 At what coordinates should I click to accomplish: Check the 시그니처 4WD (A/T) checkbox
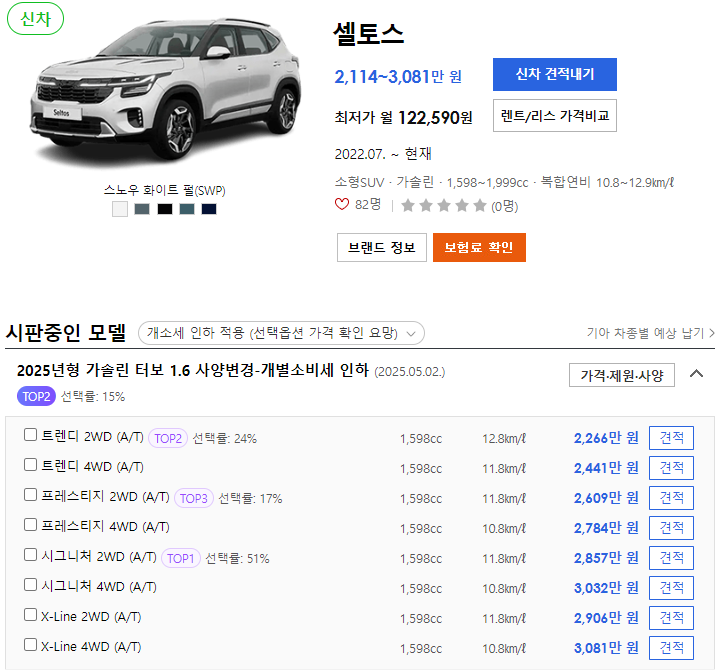pyautogui.click(x=30, y=585)
